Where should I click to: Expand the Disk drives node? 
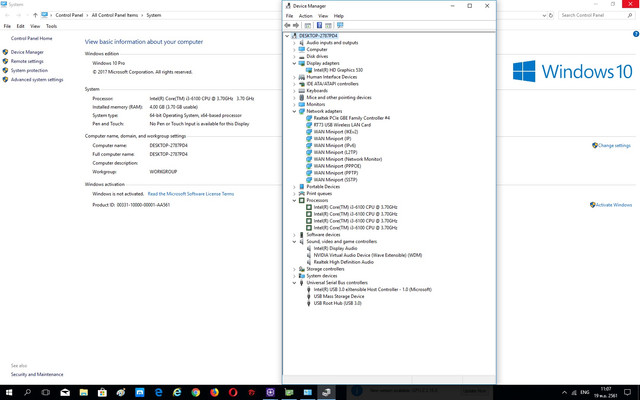point(294,56)
